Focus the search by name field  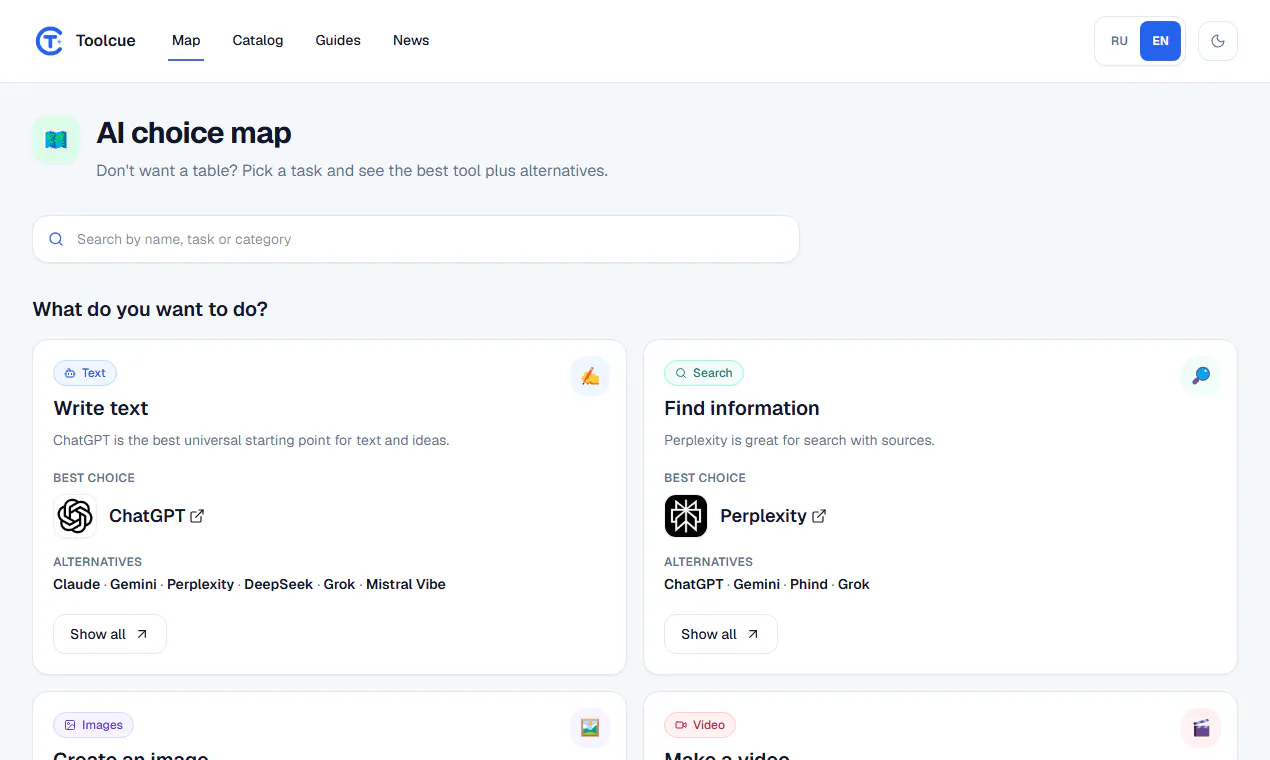point(416,239)
